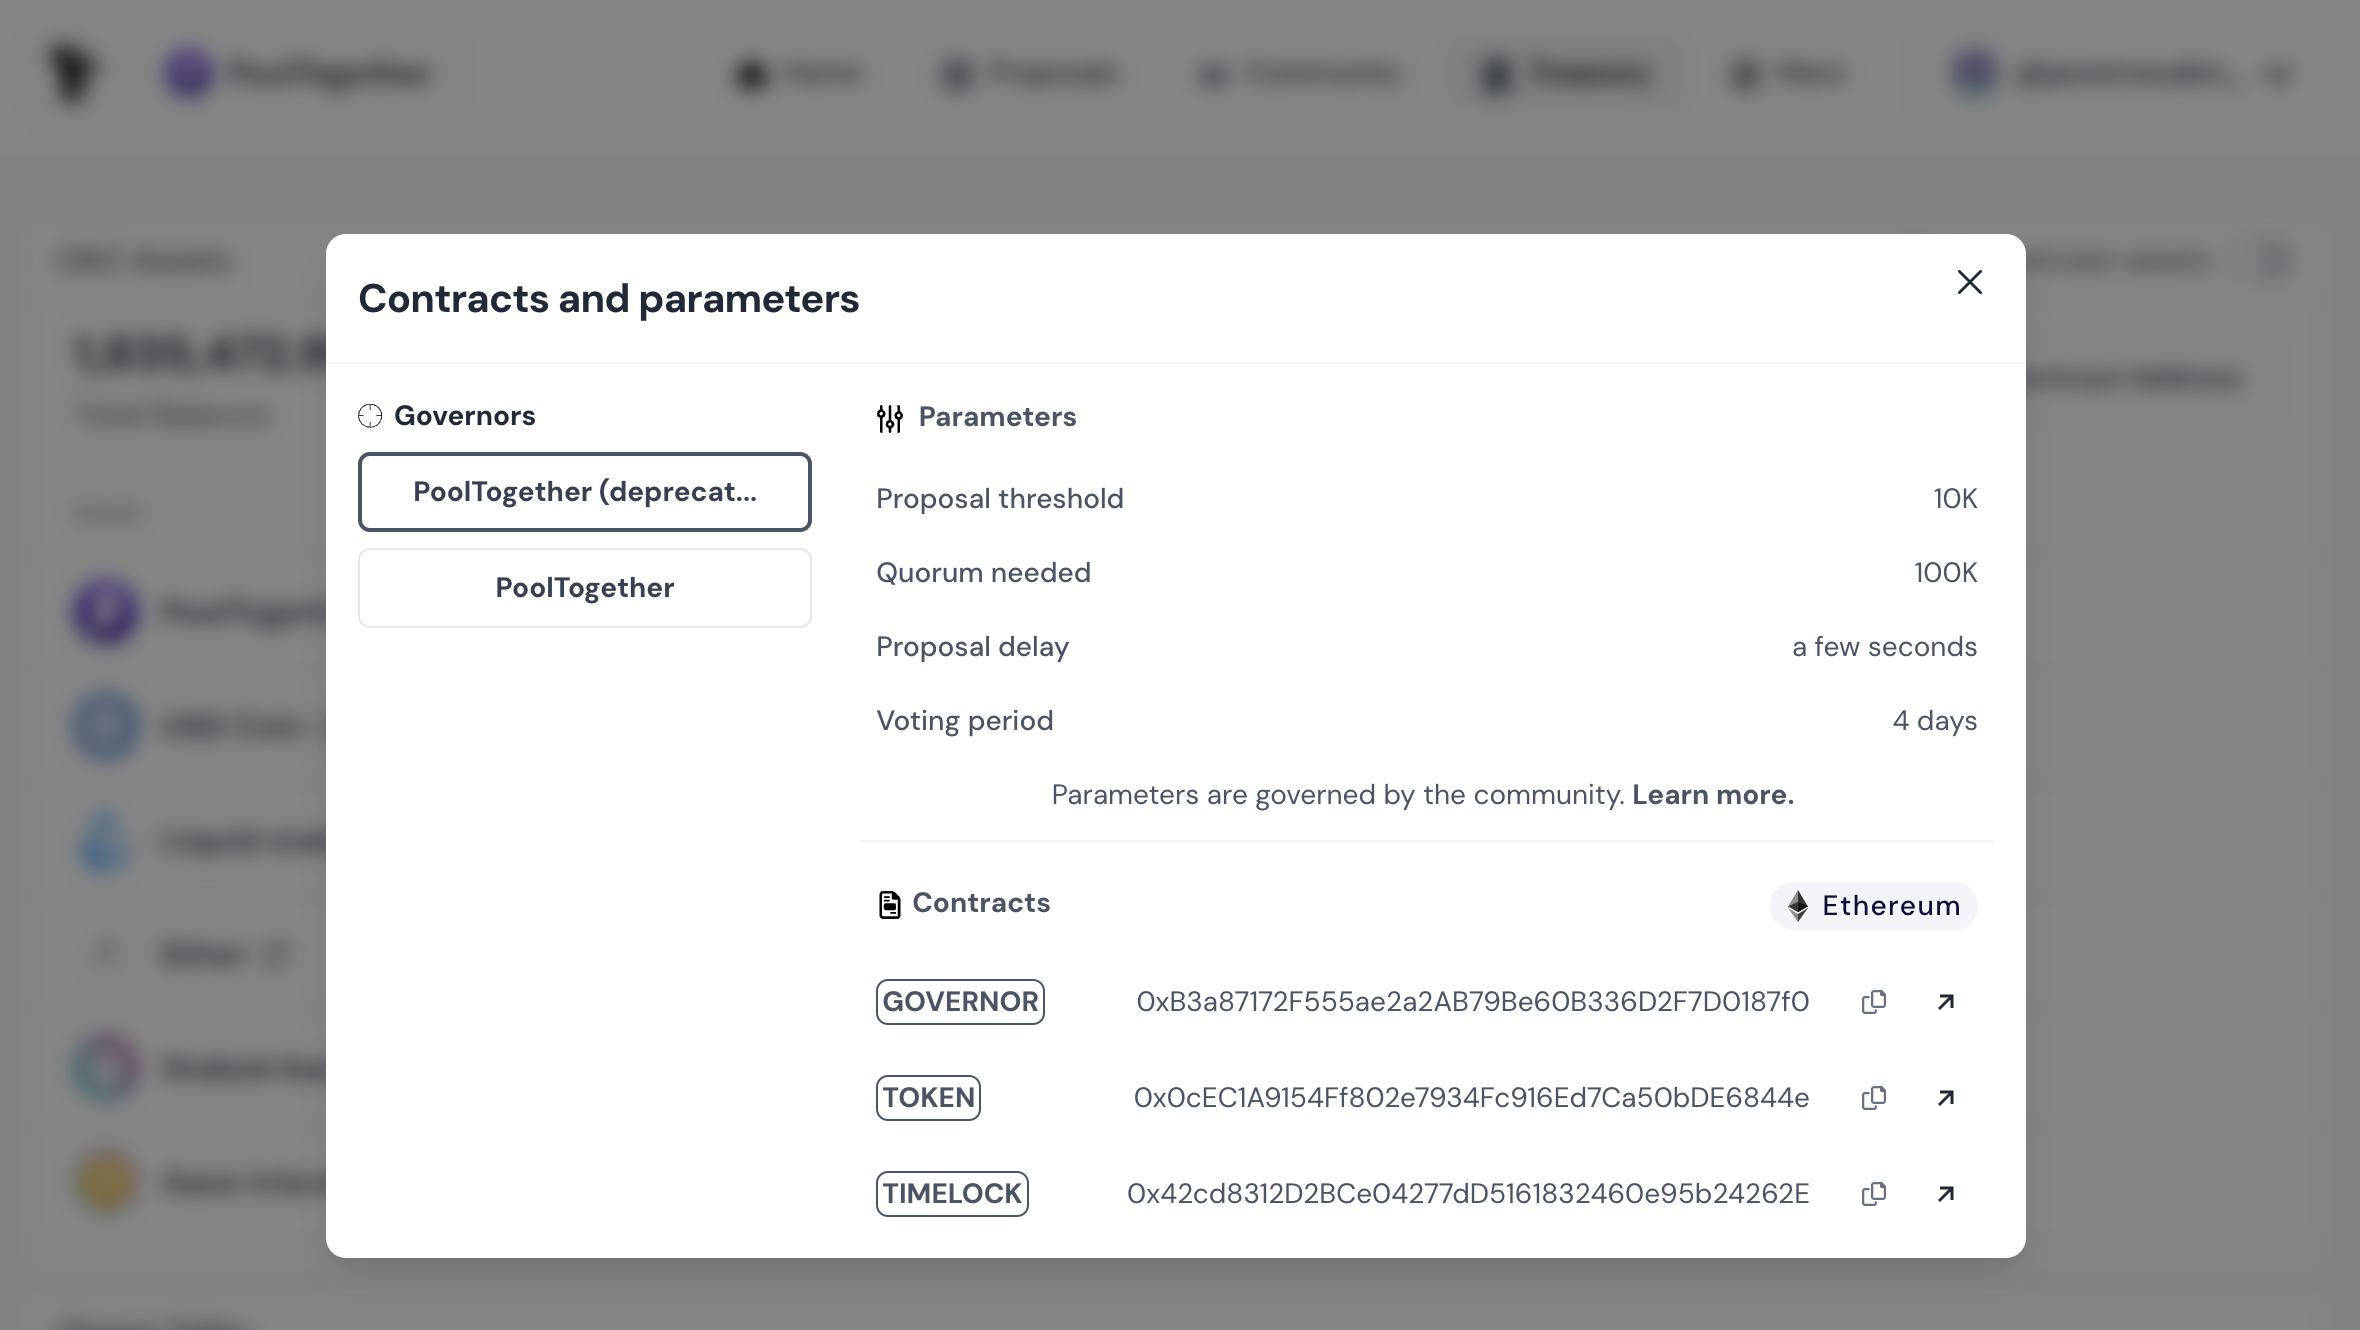Screen dimensions: 2360x1330
Task: Click the TOKEN label badge
Action: pos(928,1098)
